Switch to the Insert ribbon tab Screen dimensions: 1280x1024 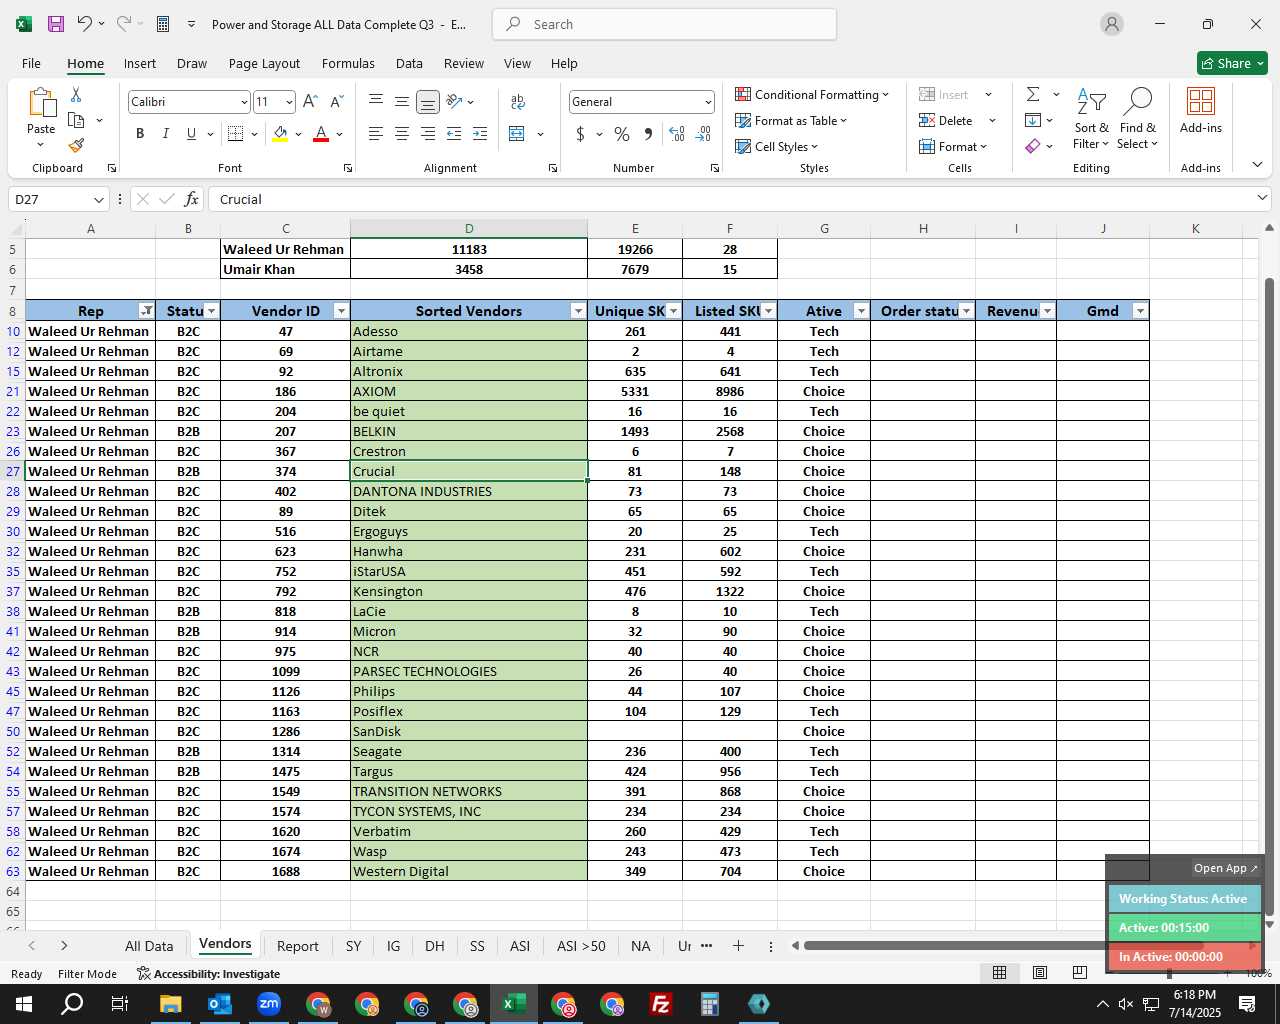(x=140, y=63)
